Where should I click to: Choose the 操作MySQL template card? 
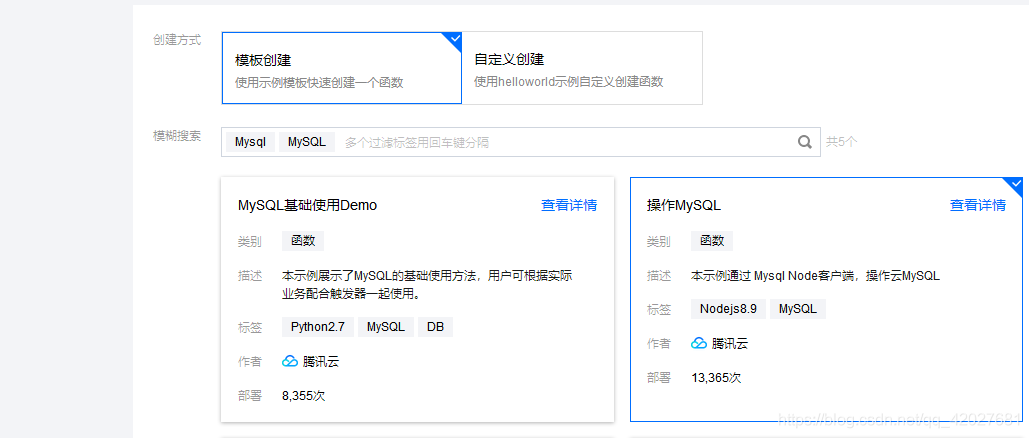(x=826, y=299)
